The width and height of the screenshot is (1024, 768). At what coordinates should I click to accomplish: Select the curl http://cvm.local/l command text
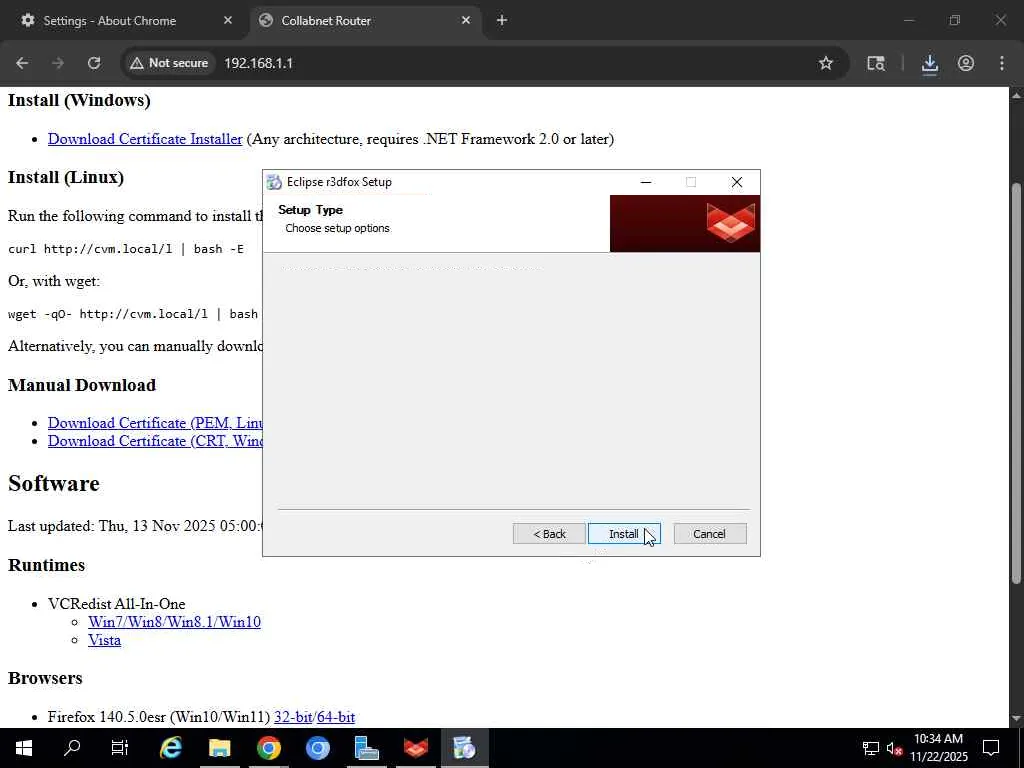pos(125,249)
